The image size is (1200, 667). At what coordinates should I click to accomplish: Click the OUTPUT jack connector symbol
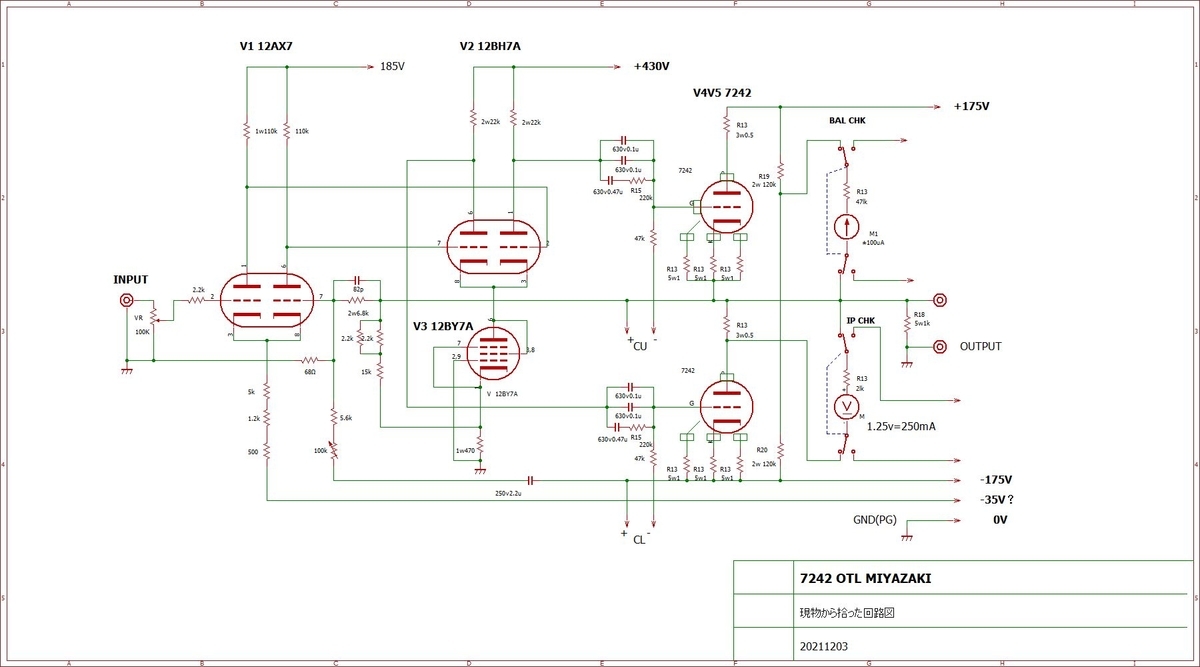pyautogui.click(x=940, y=347)
